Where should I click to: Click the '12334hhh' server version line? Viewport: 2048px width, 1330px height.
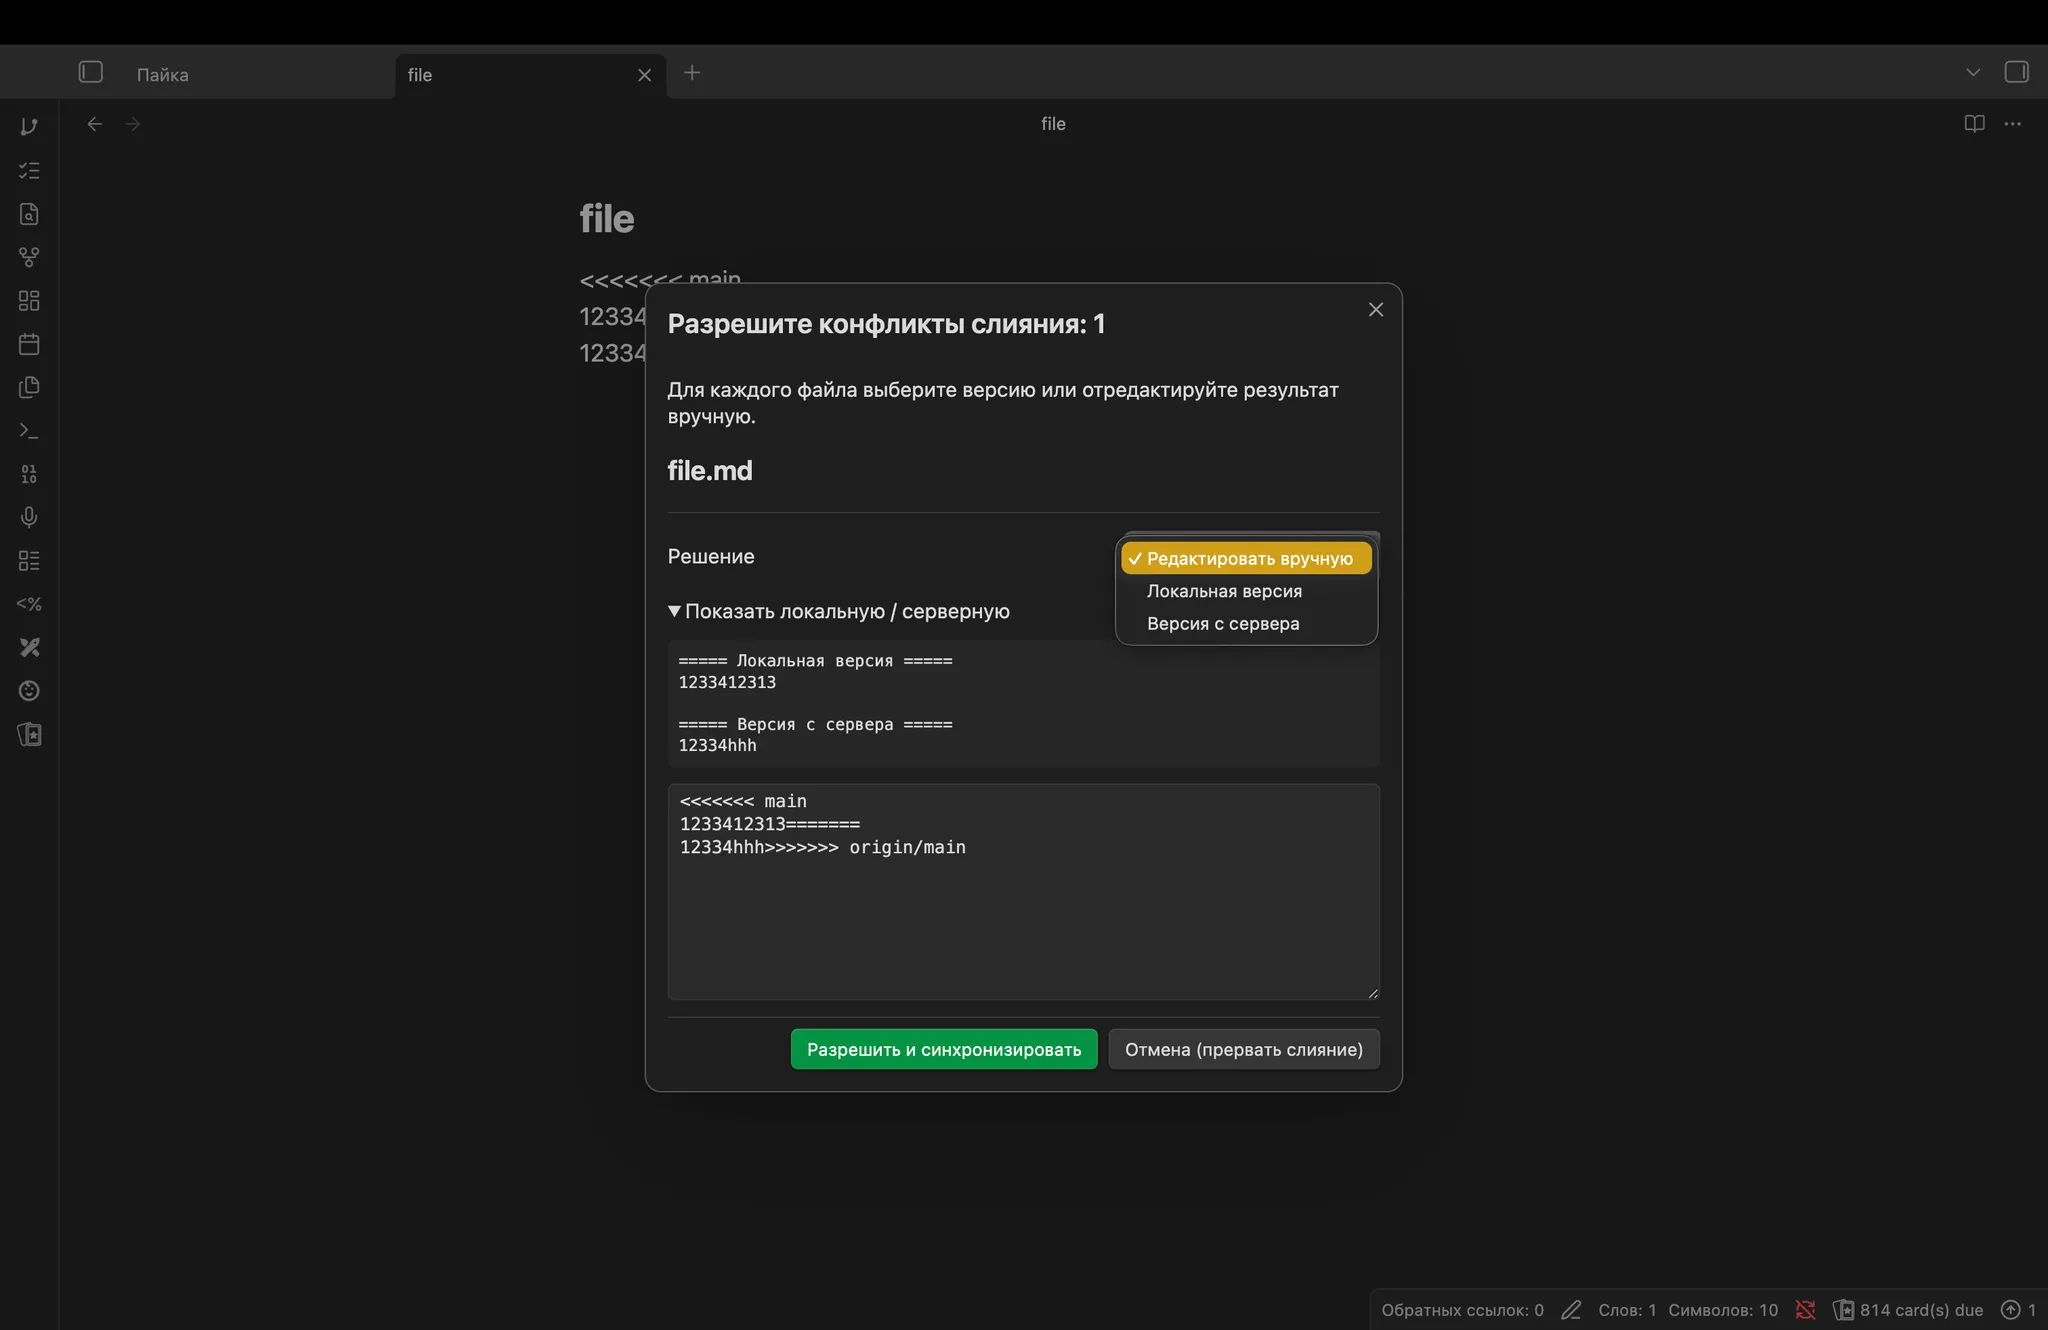(x=717, y=745)
